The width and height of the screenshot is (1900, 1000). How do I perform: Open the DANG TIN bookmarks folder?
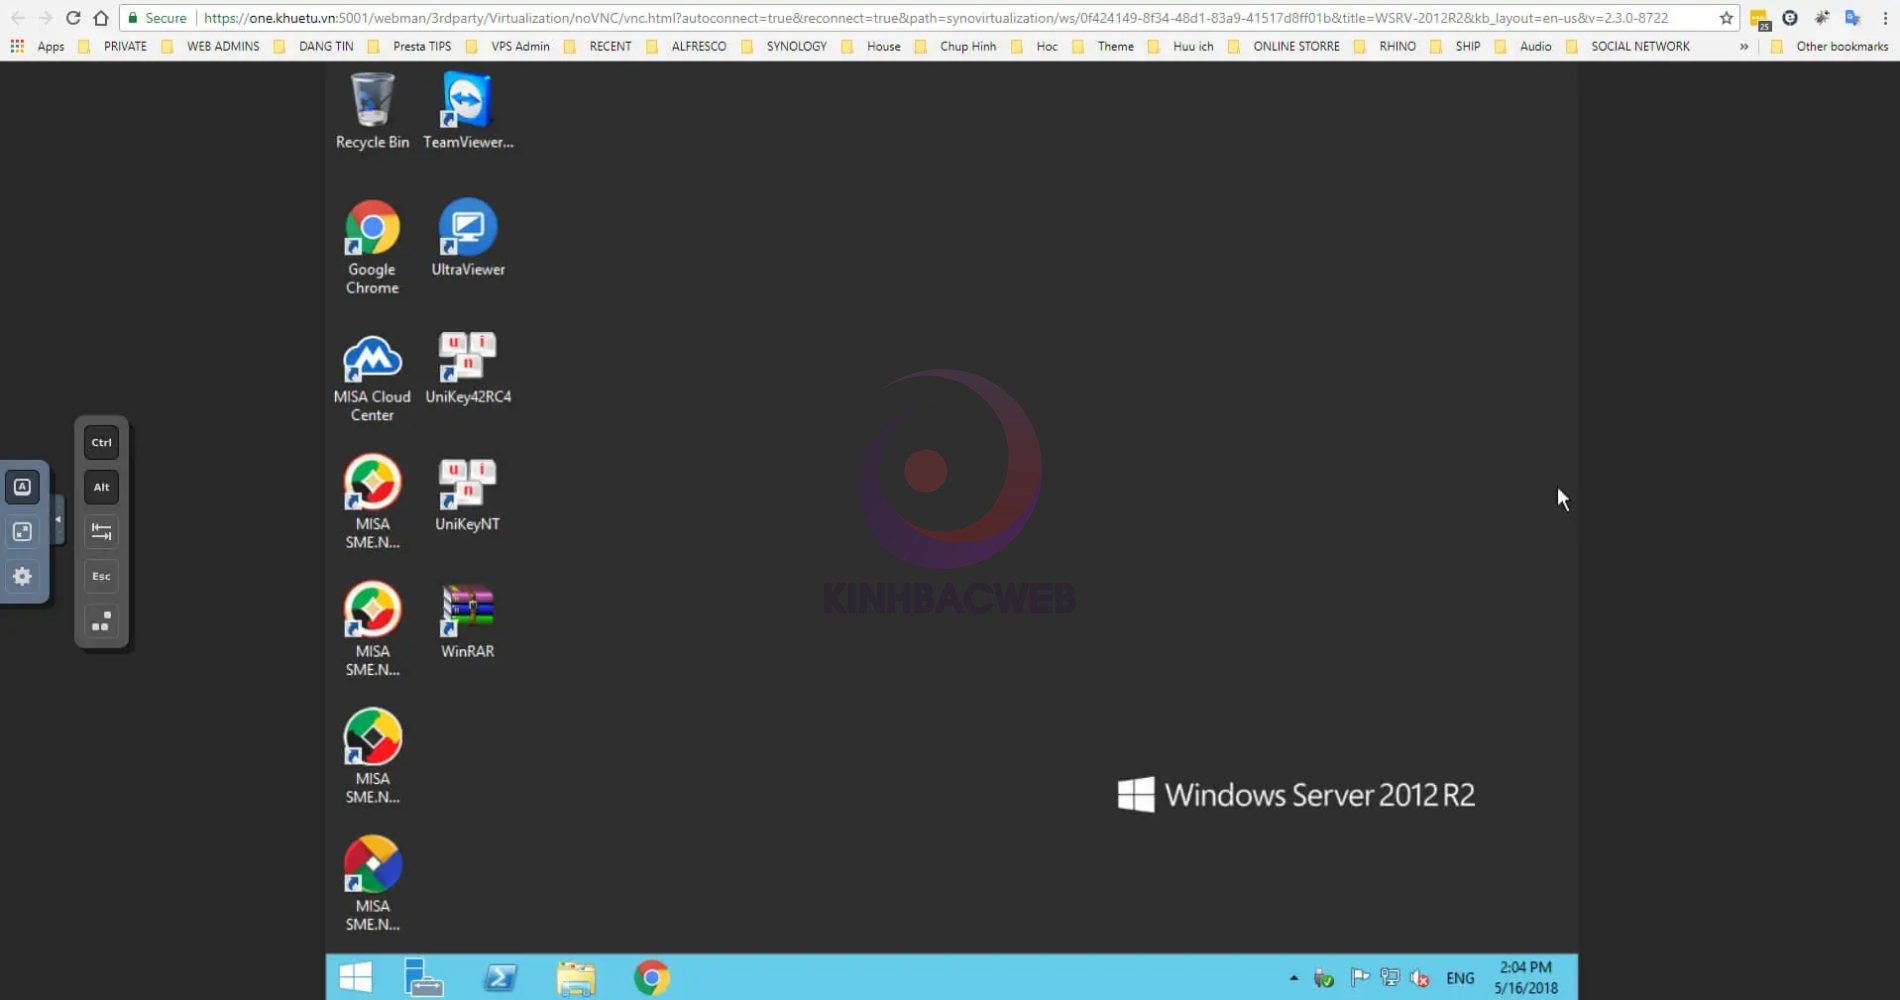314,46
